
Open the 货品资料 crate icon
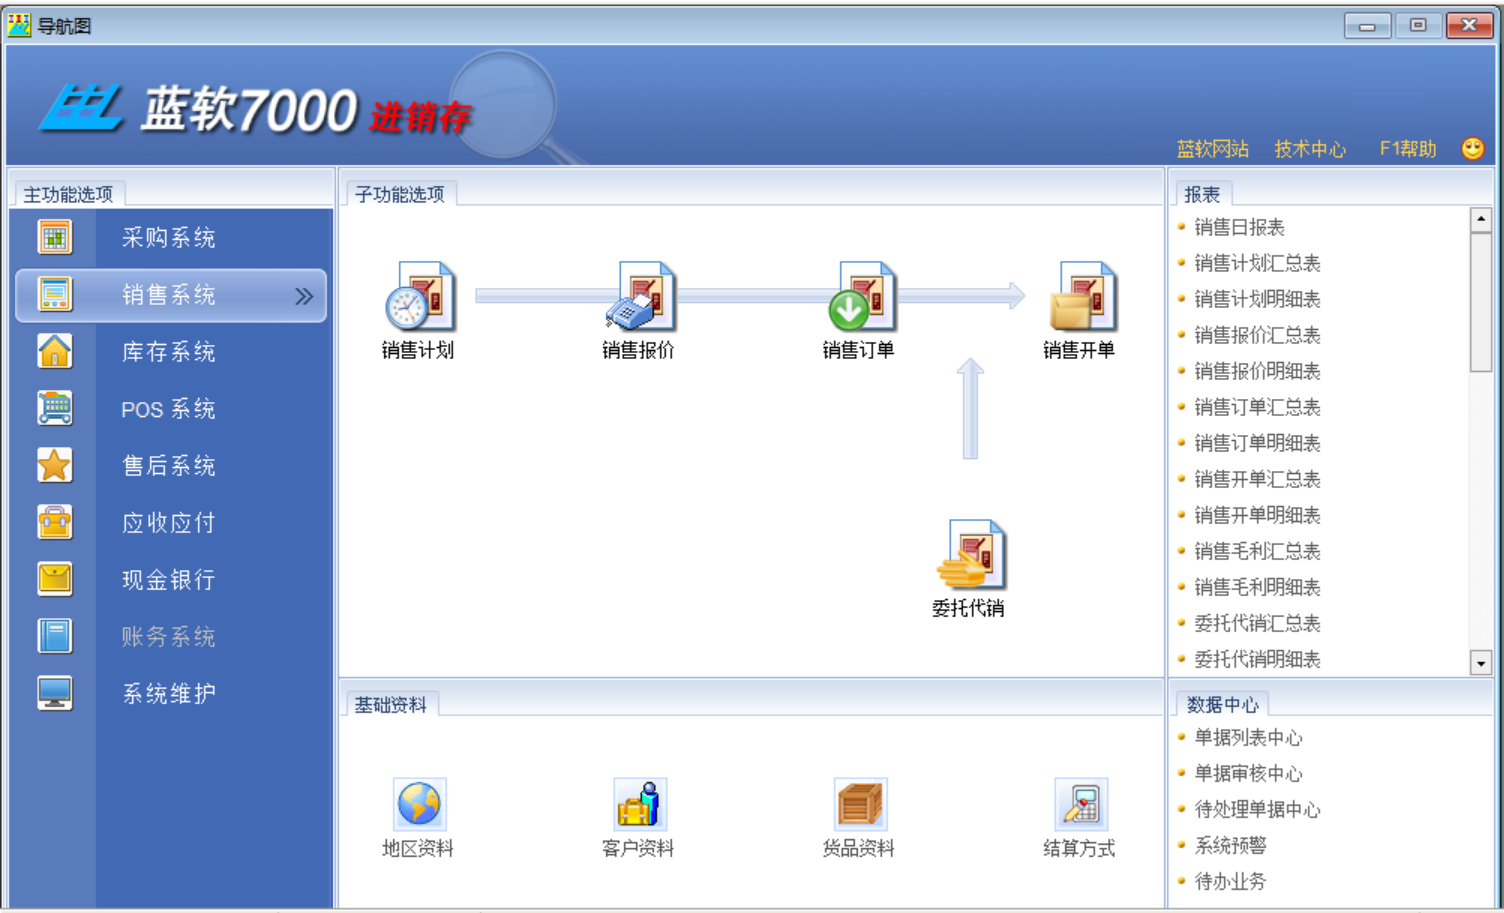click(859, 804)
